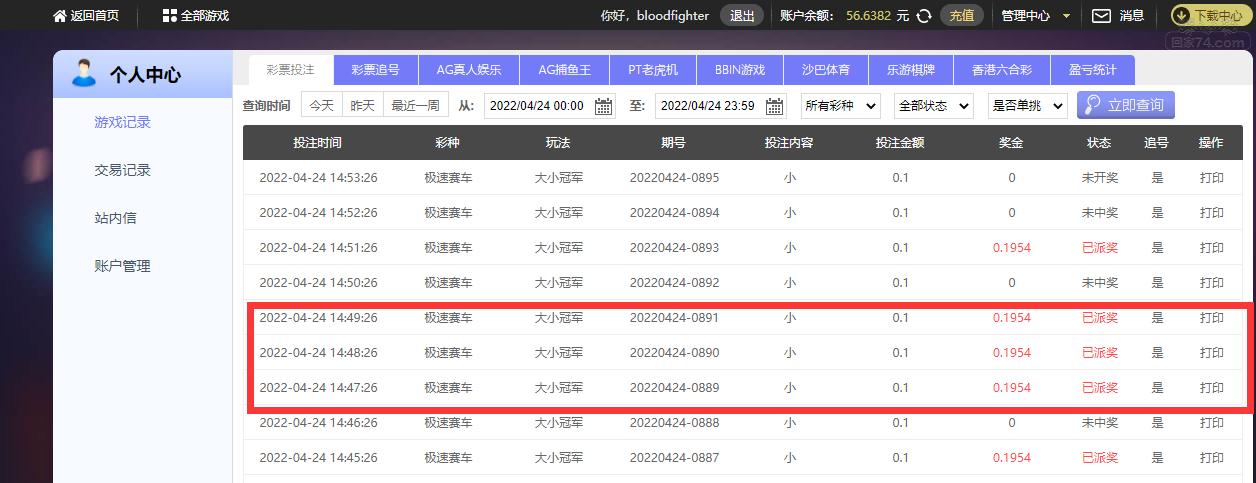
Task: Open the status dropdown 全部状态
Action: point(935,105)
